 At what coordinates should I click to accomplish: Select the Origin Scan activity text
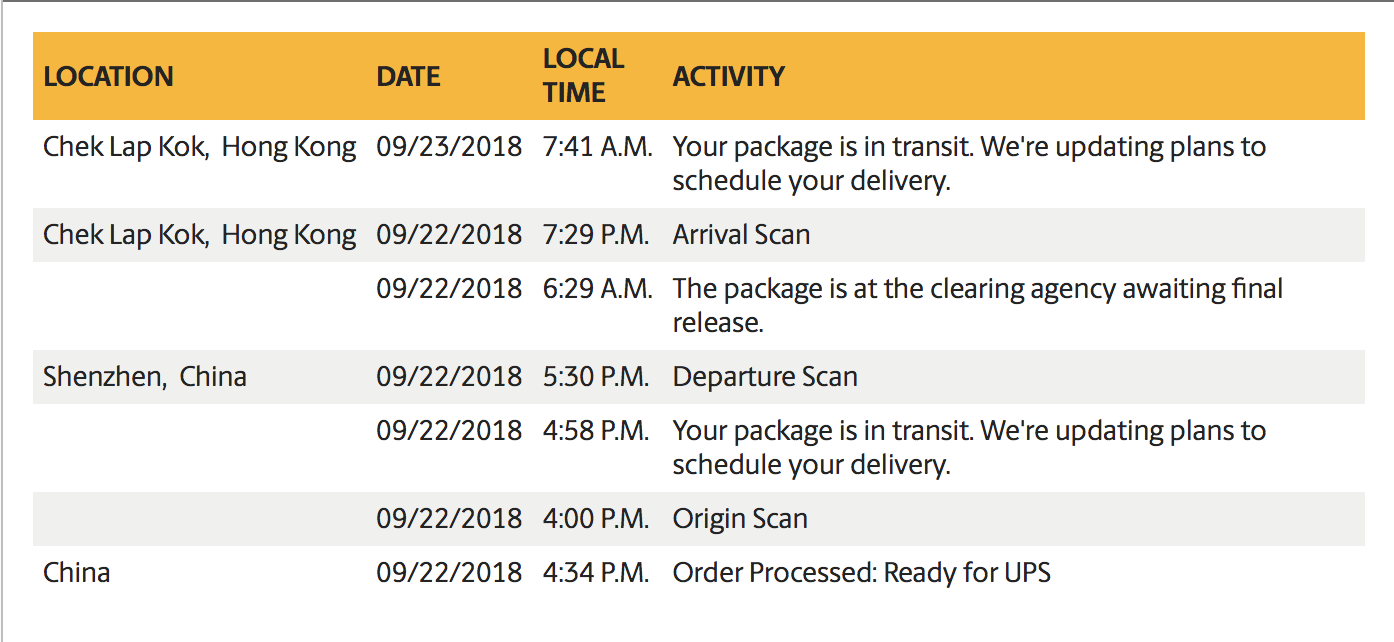740,519
